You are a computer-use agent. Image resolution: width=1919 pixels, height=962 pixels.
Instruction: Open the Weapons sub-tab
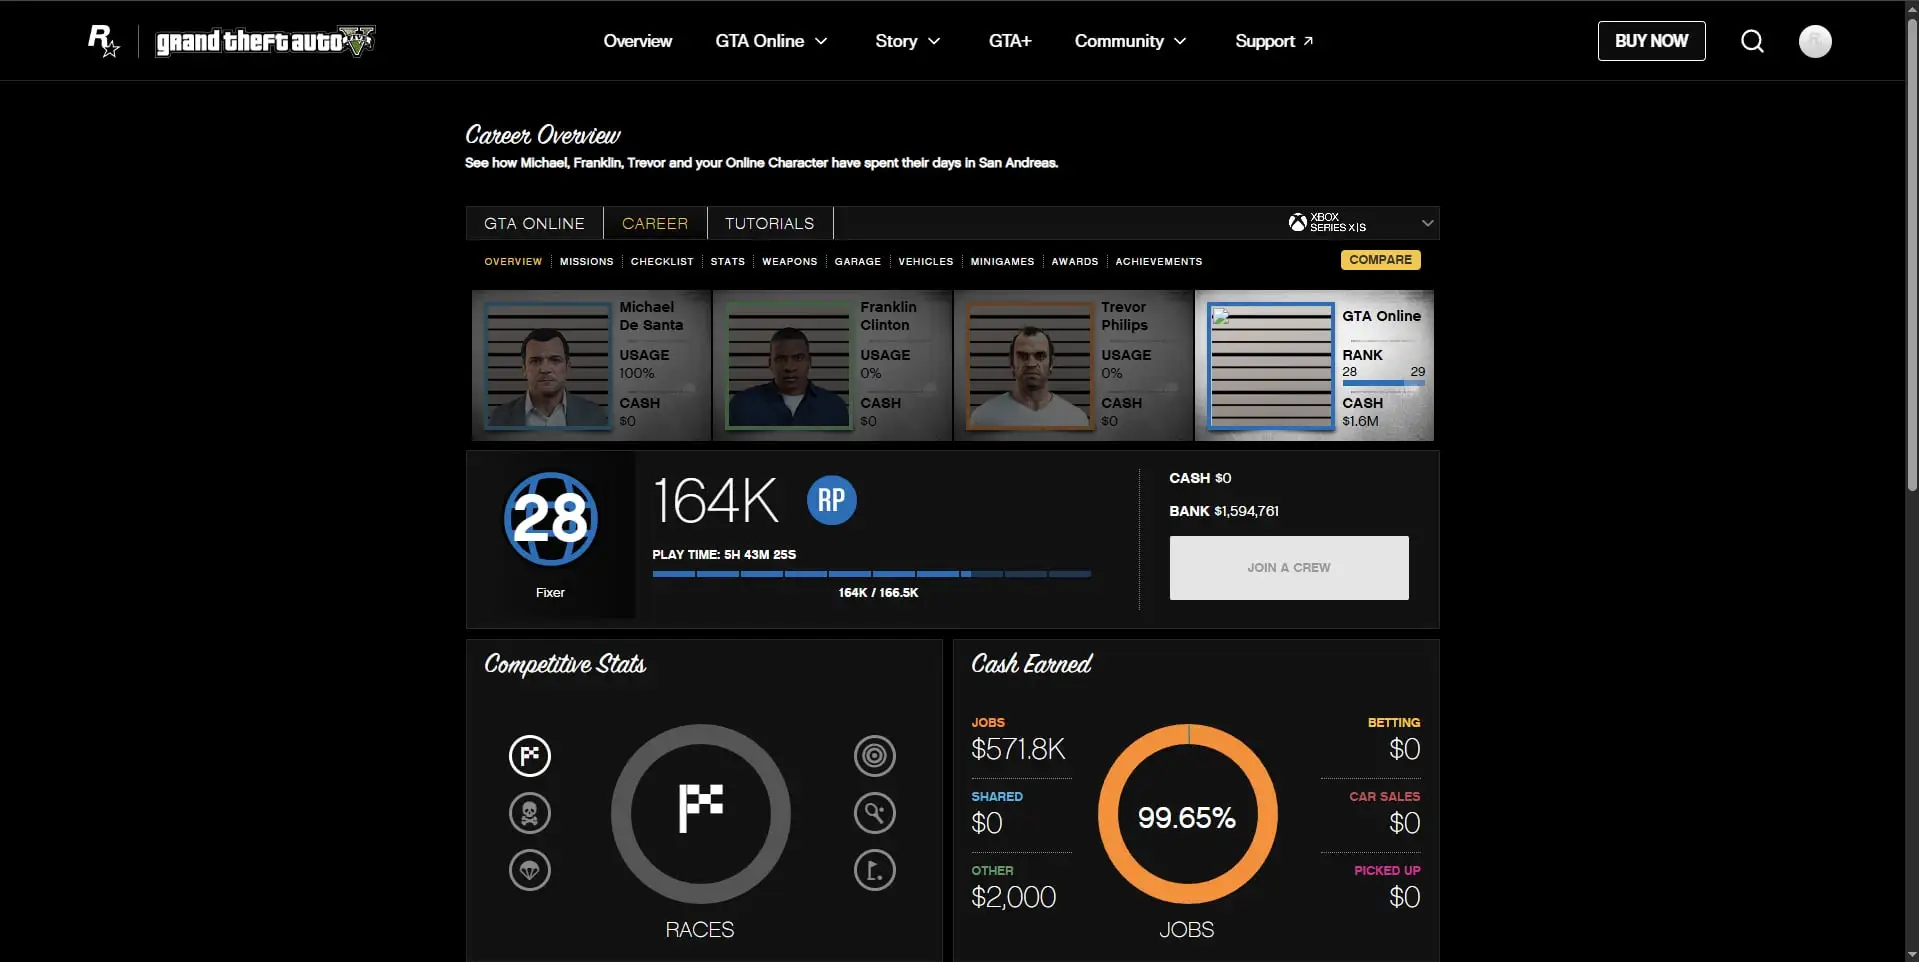click(789, 261)
